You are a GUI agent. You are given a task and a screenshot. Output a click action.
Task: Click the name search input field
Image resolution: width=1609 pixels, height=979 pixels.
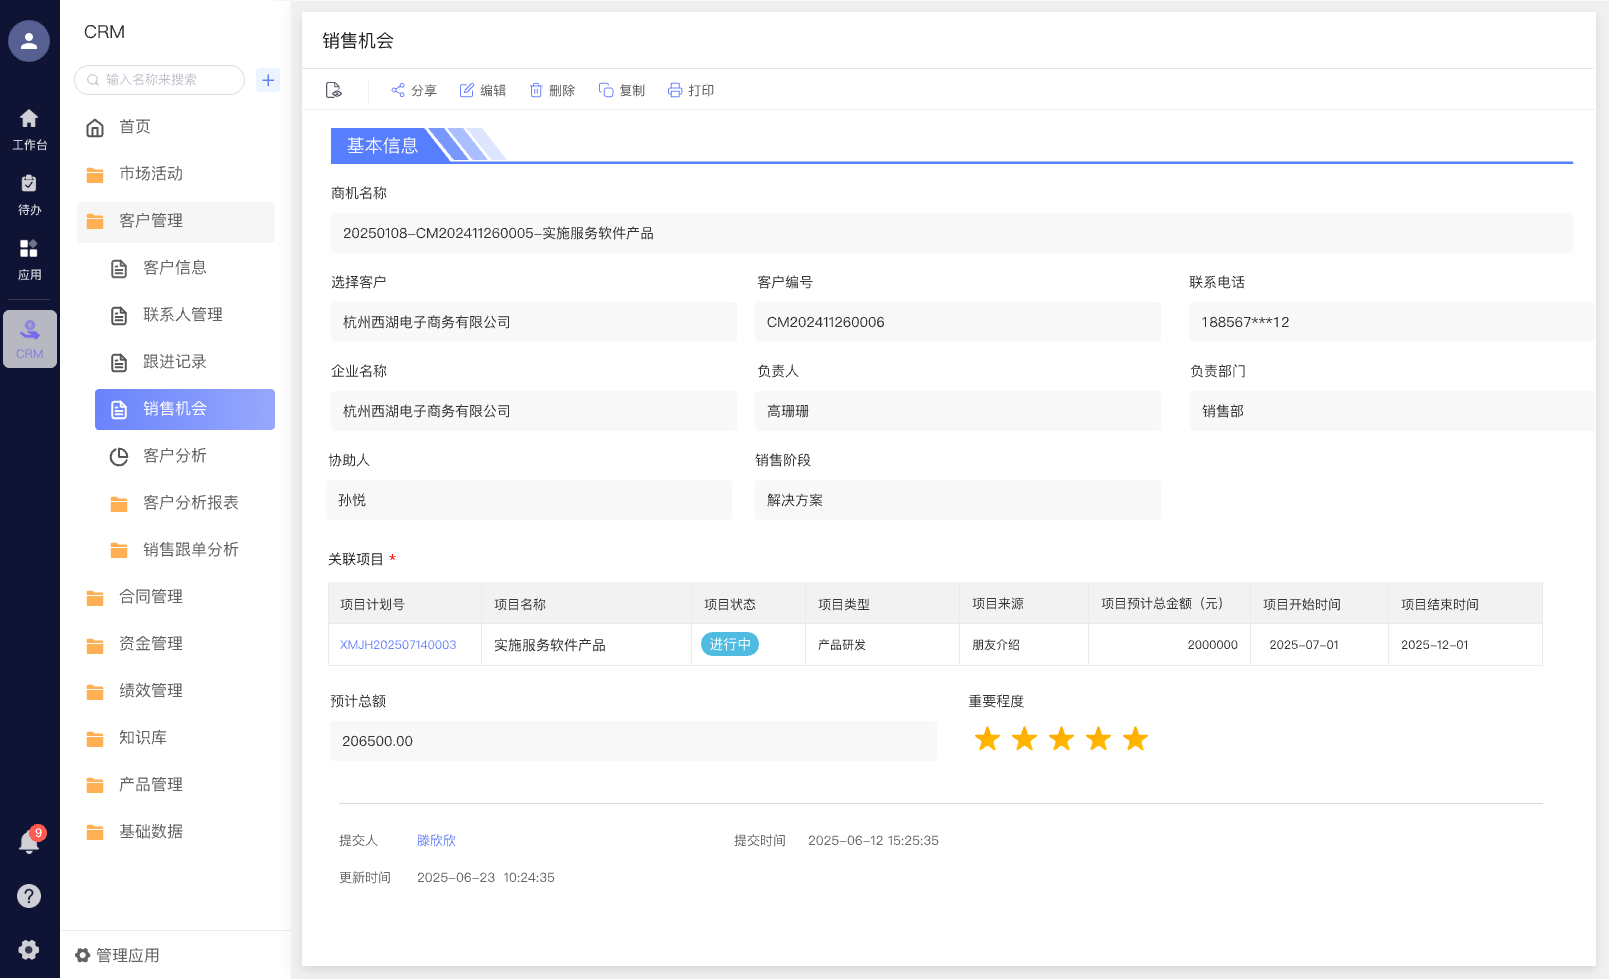point(158,79)
